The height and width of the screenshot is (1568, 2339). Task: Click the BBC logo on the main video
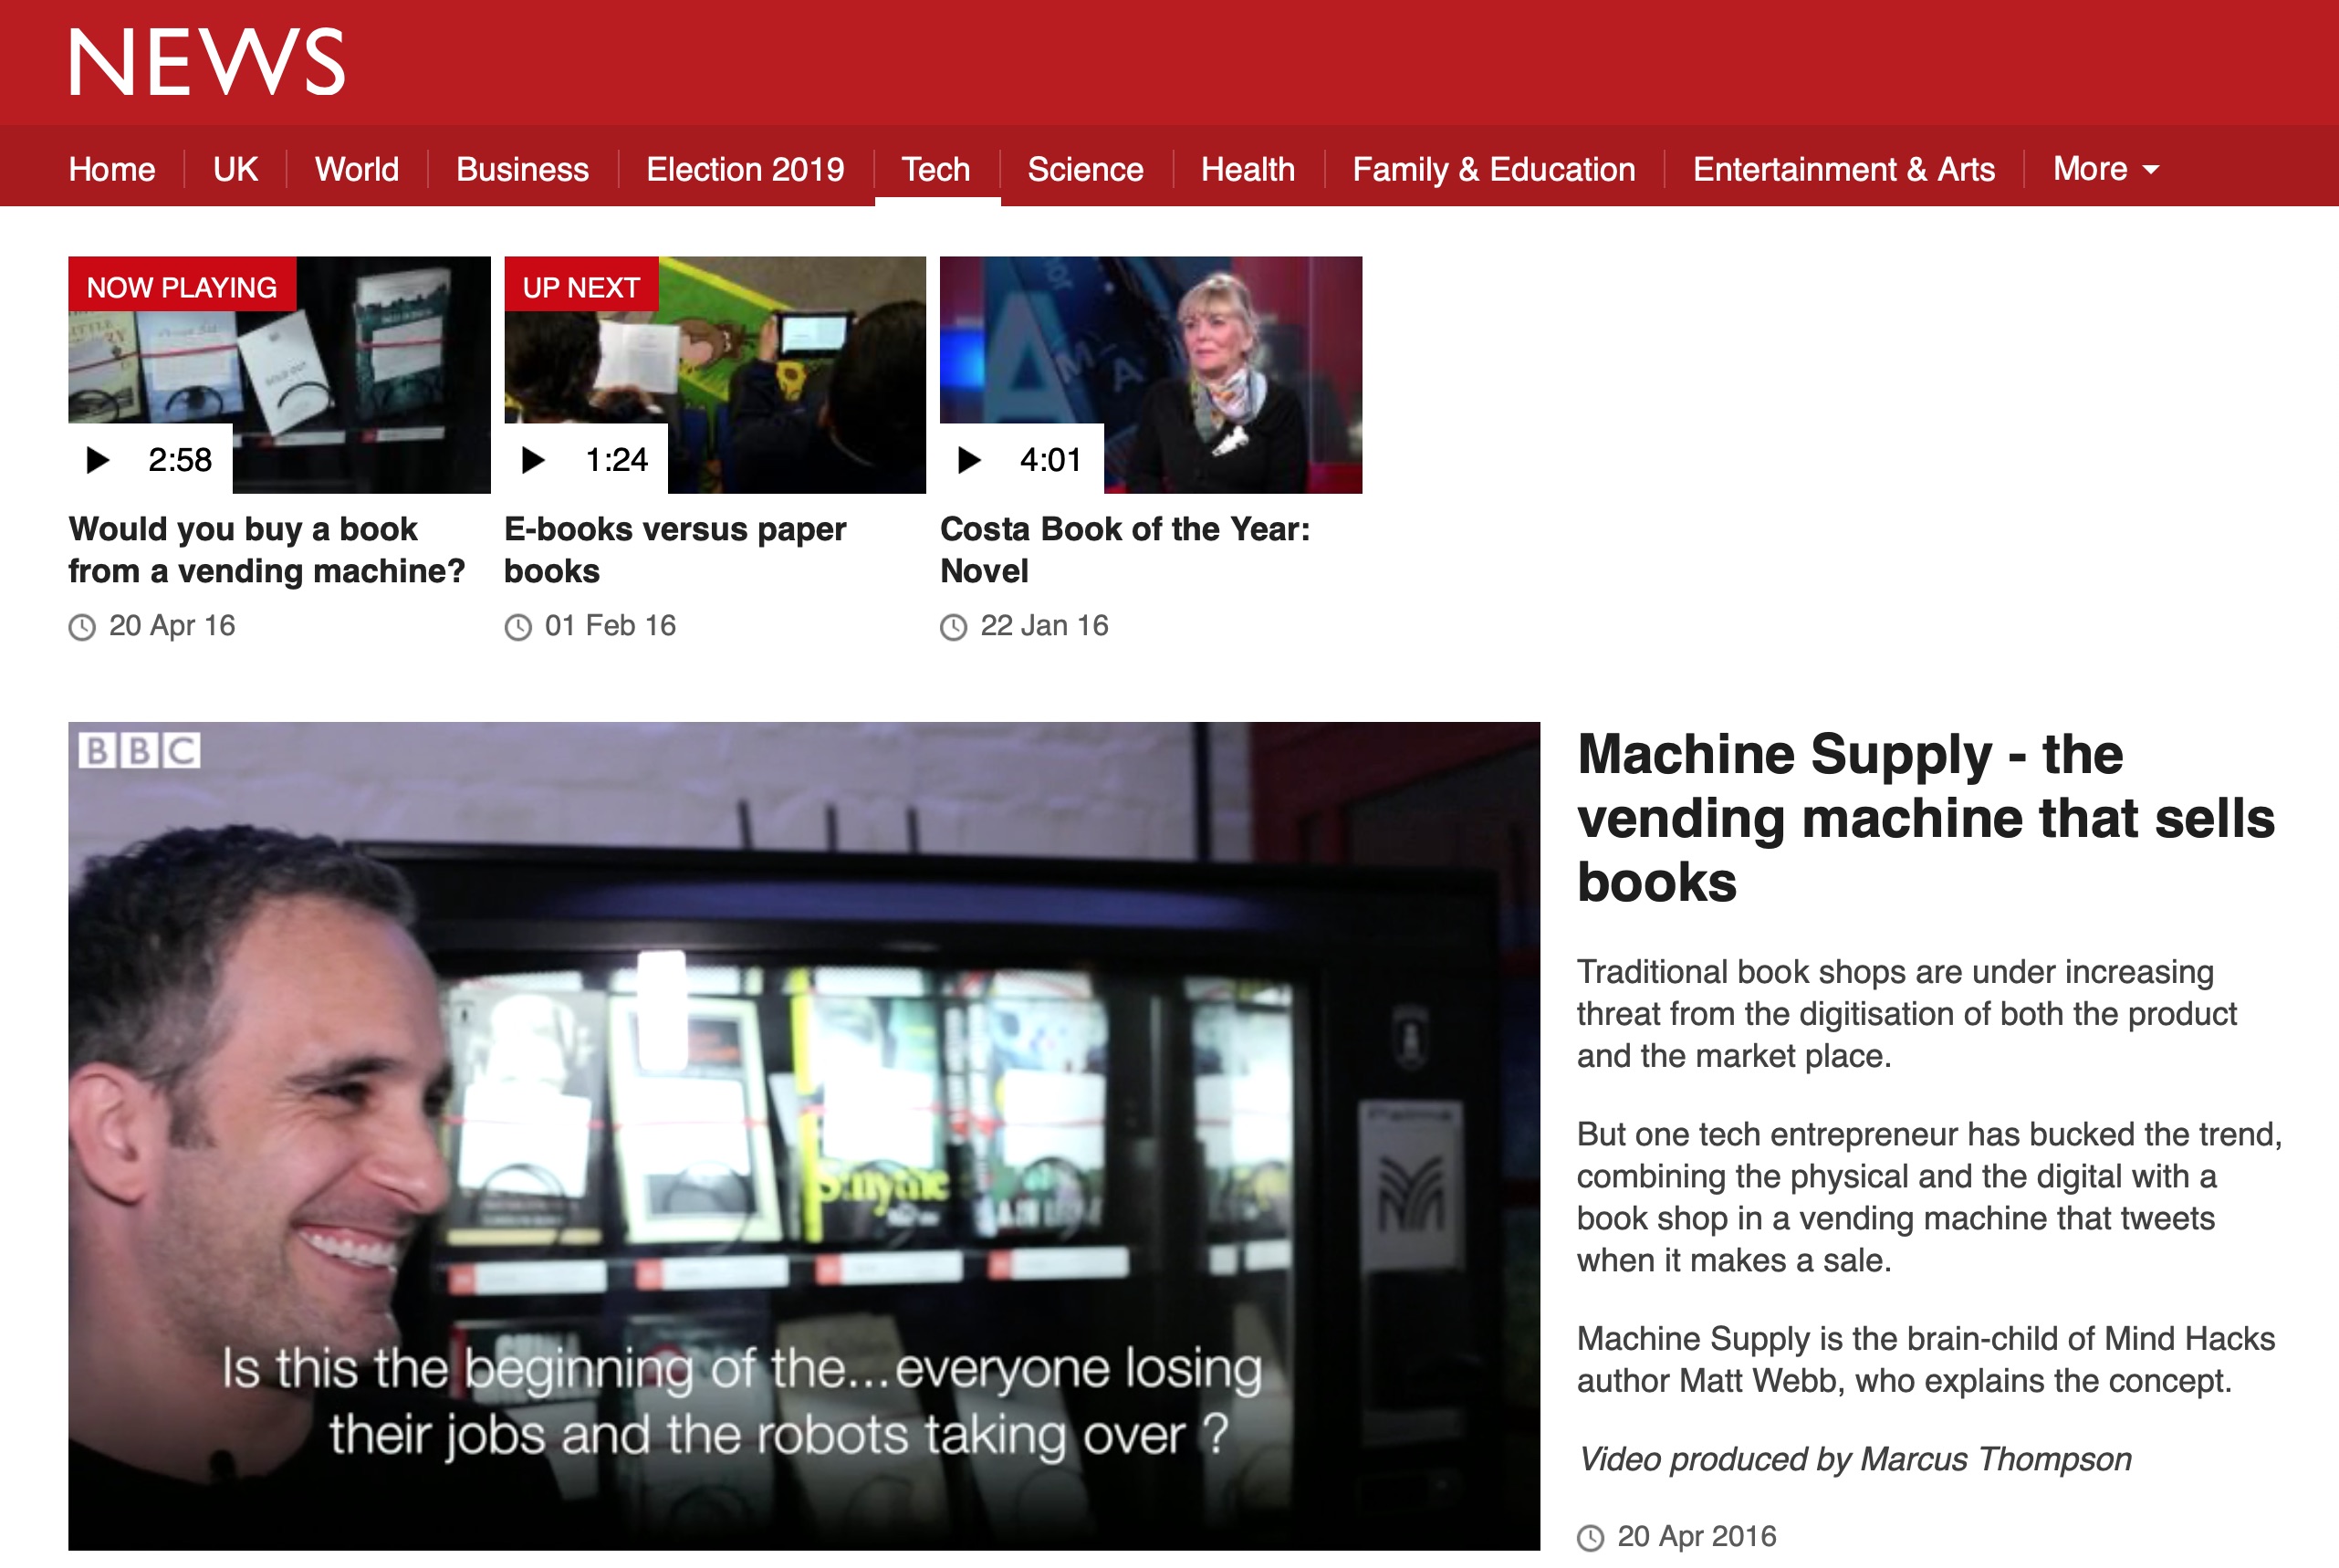point(140,750)
